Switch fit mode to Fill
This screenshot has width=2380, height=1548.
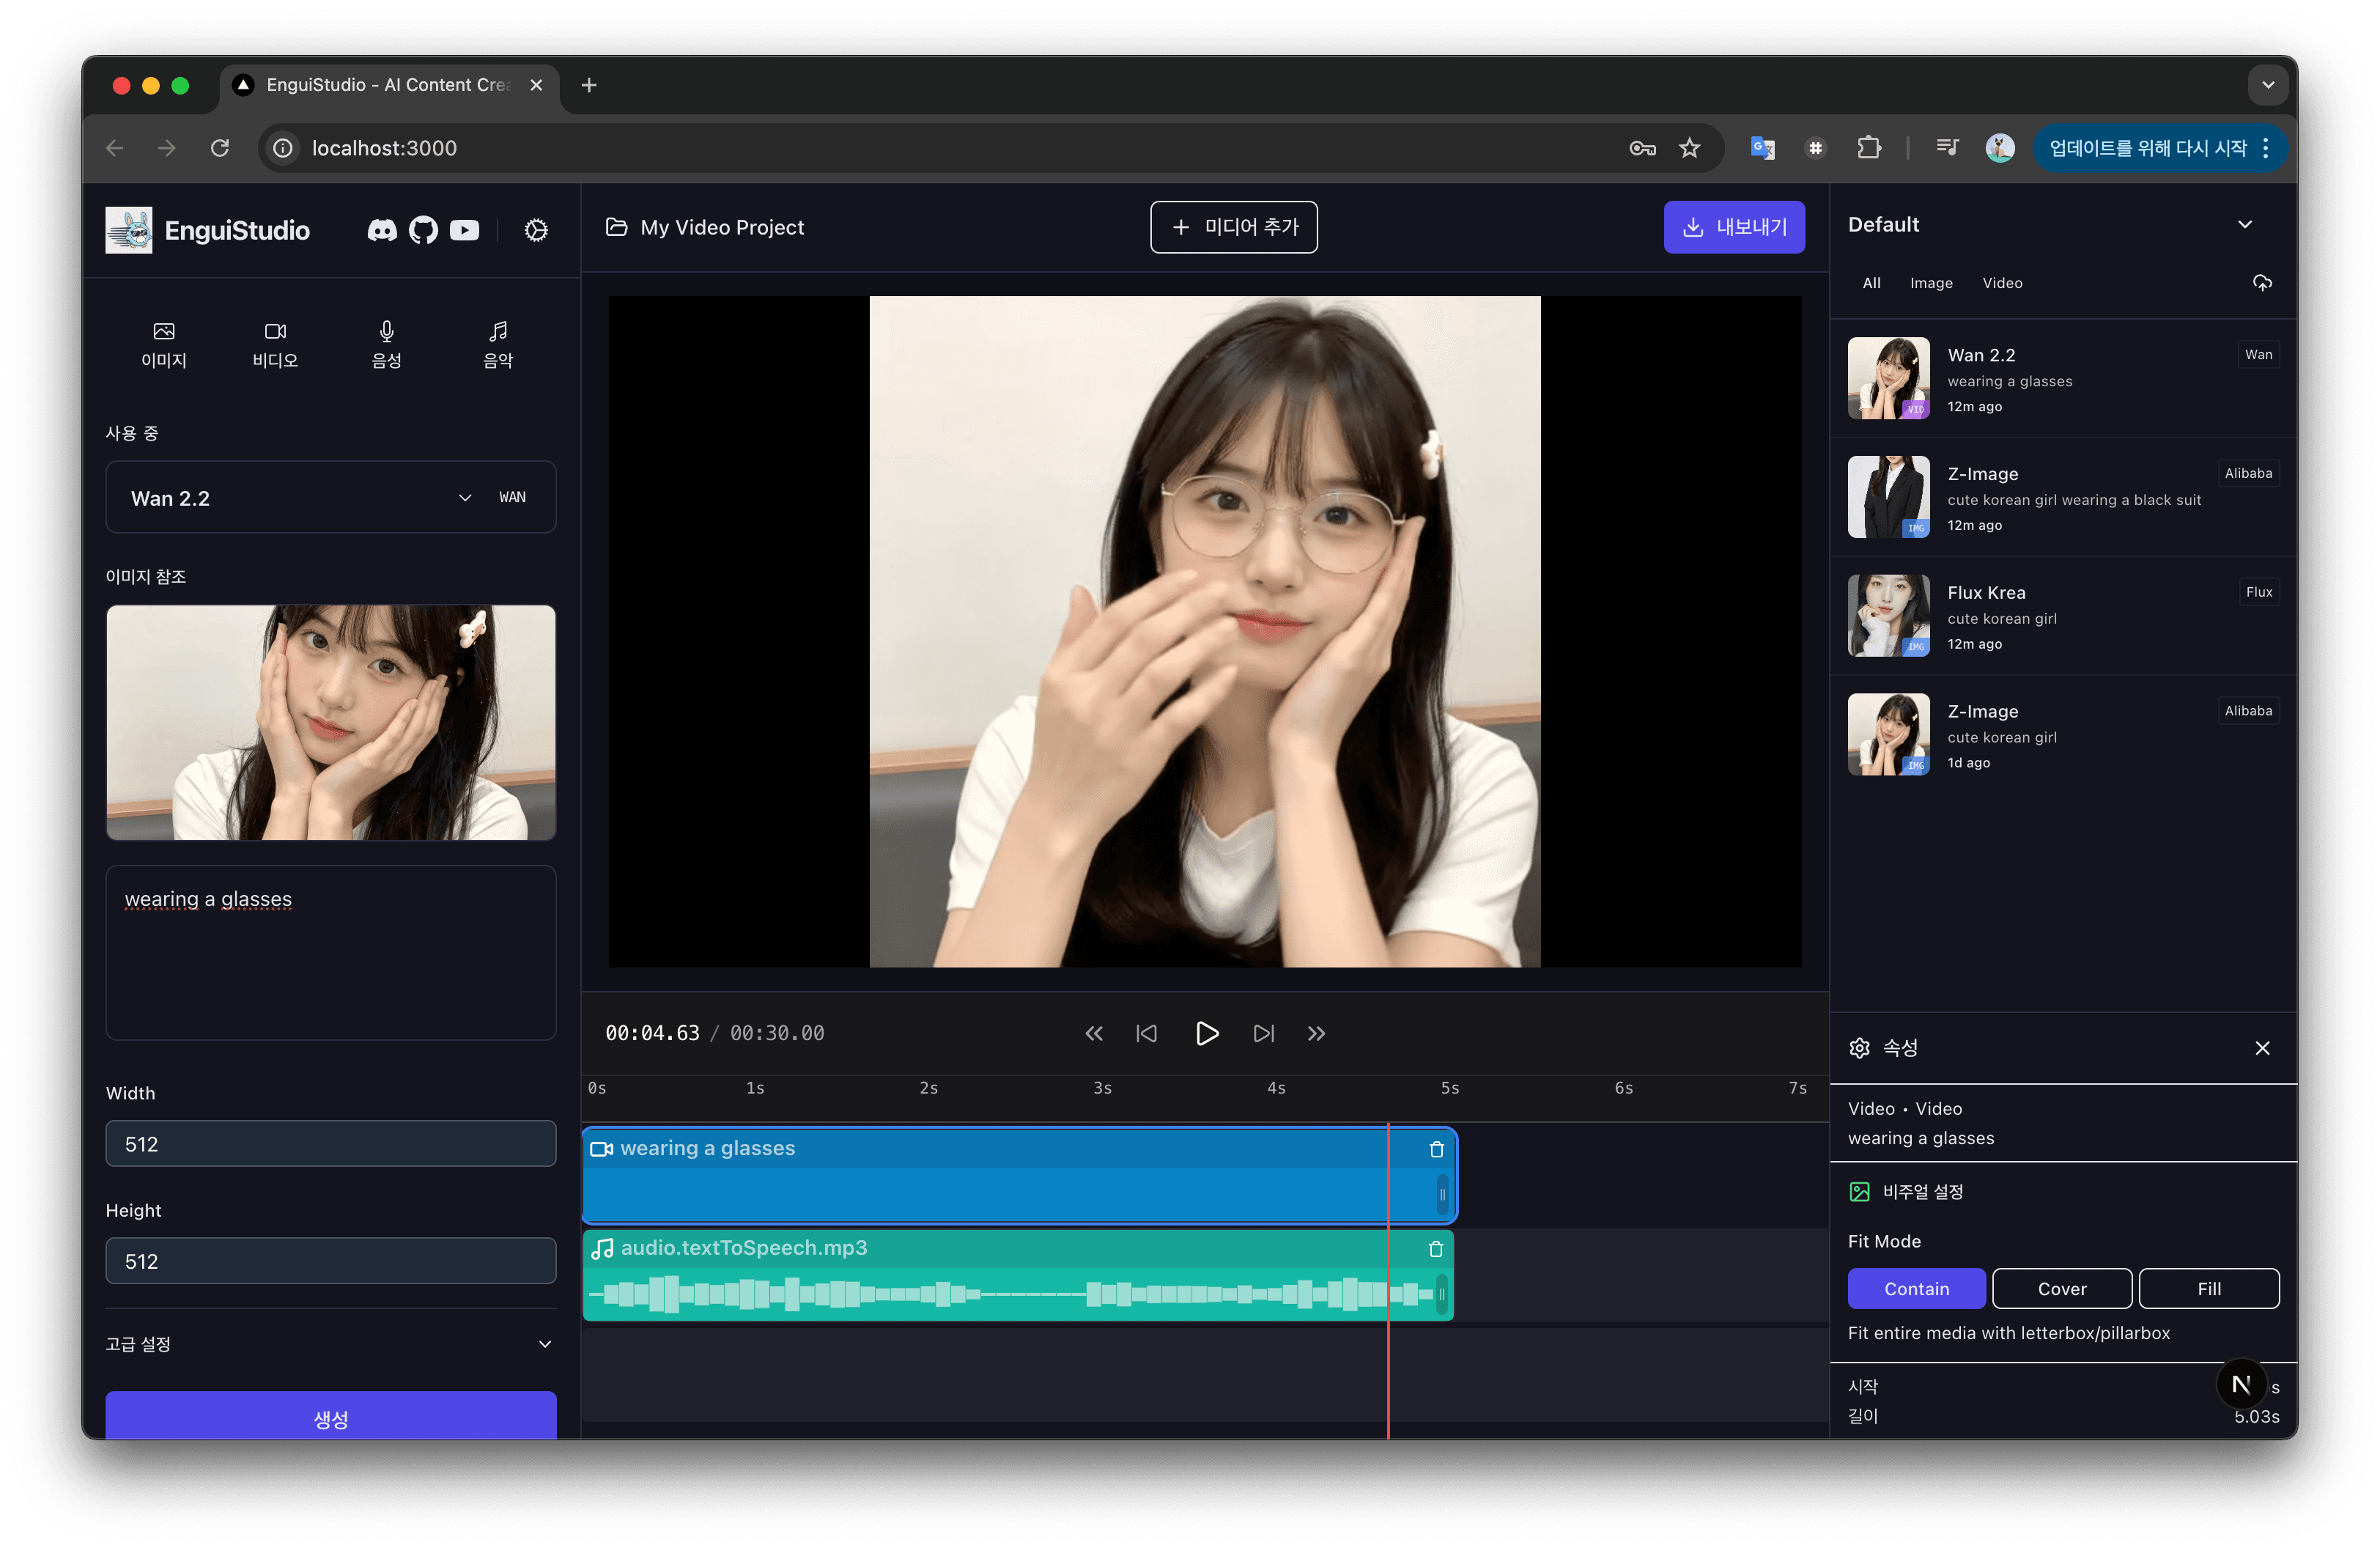tap(2208, 1288)
